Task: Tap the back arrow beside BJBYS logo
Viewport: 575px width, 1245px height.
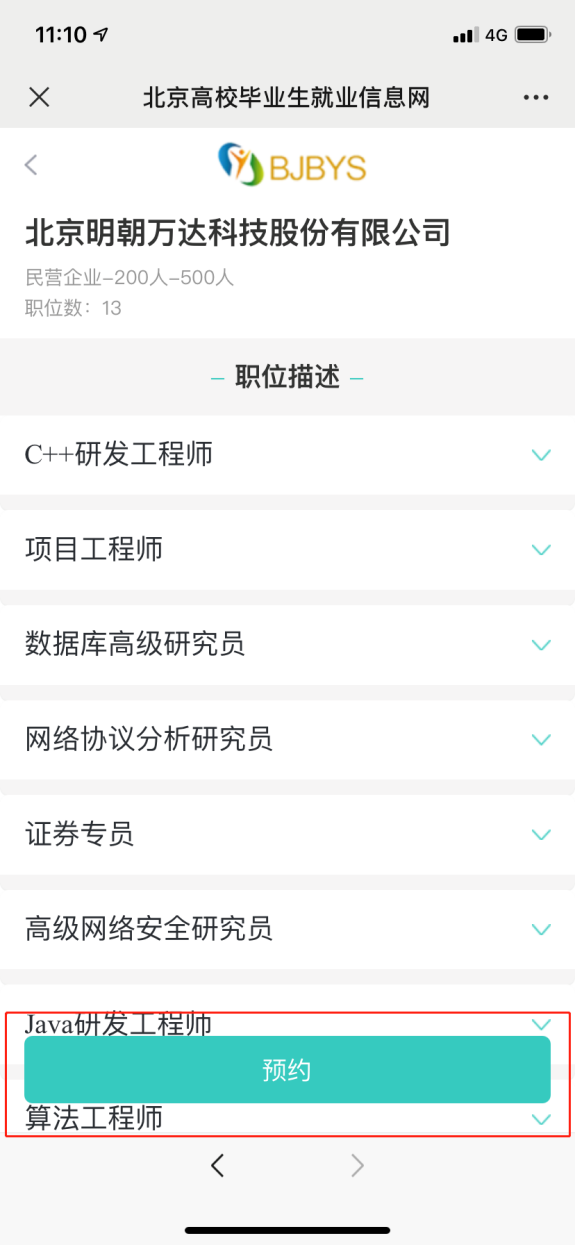Action: tap(31, 165)
